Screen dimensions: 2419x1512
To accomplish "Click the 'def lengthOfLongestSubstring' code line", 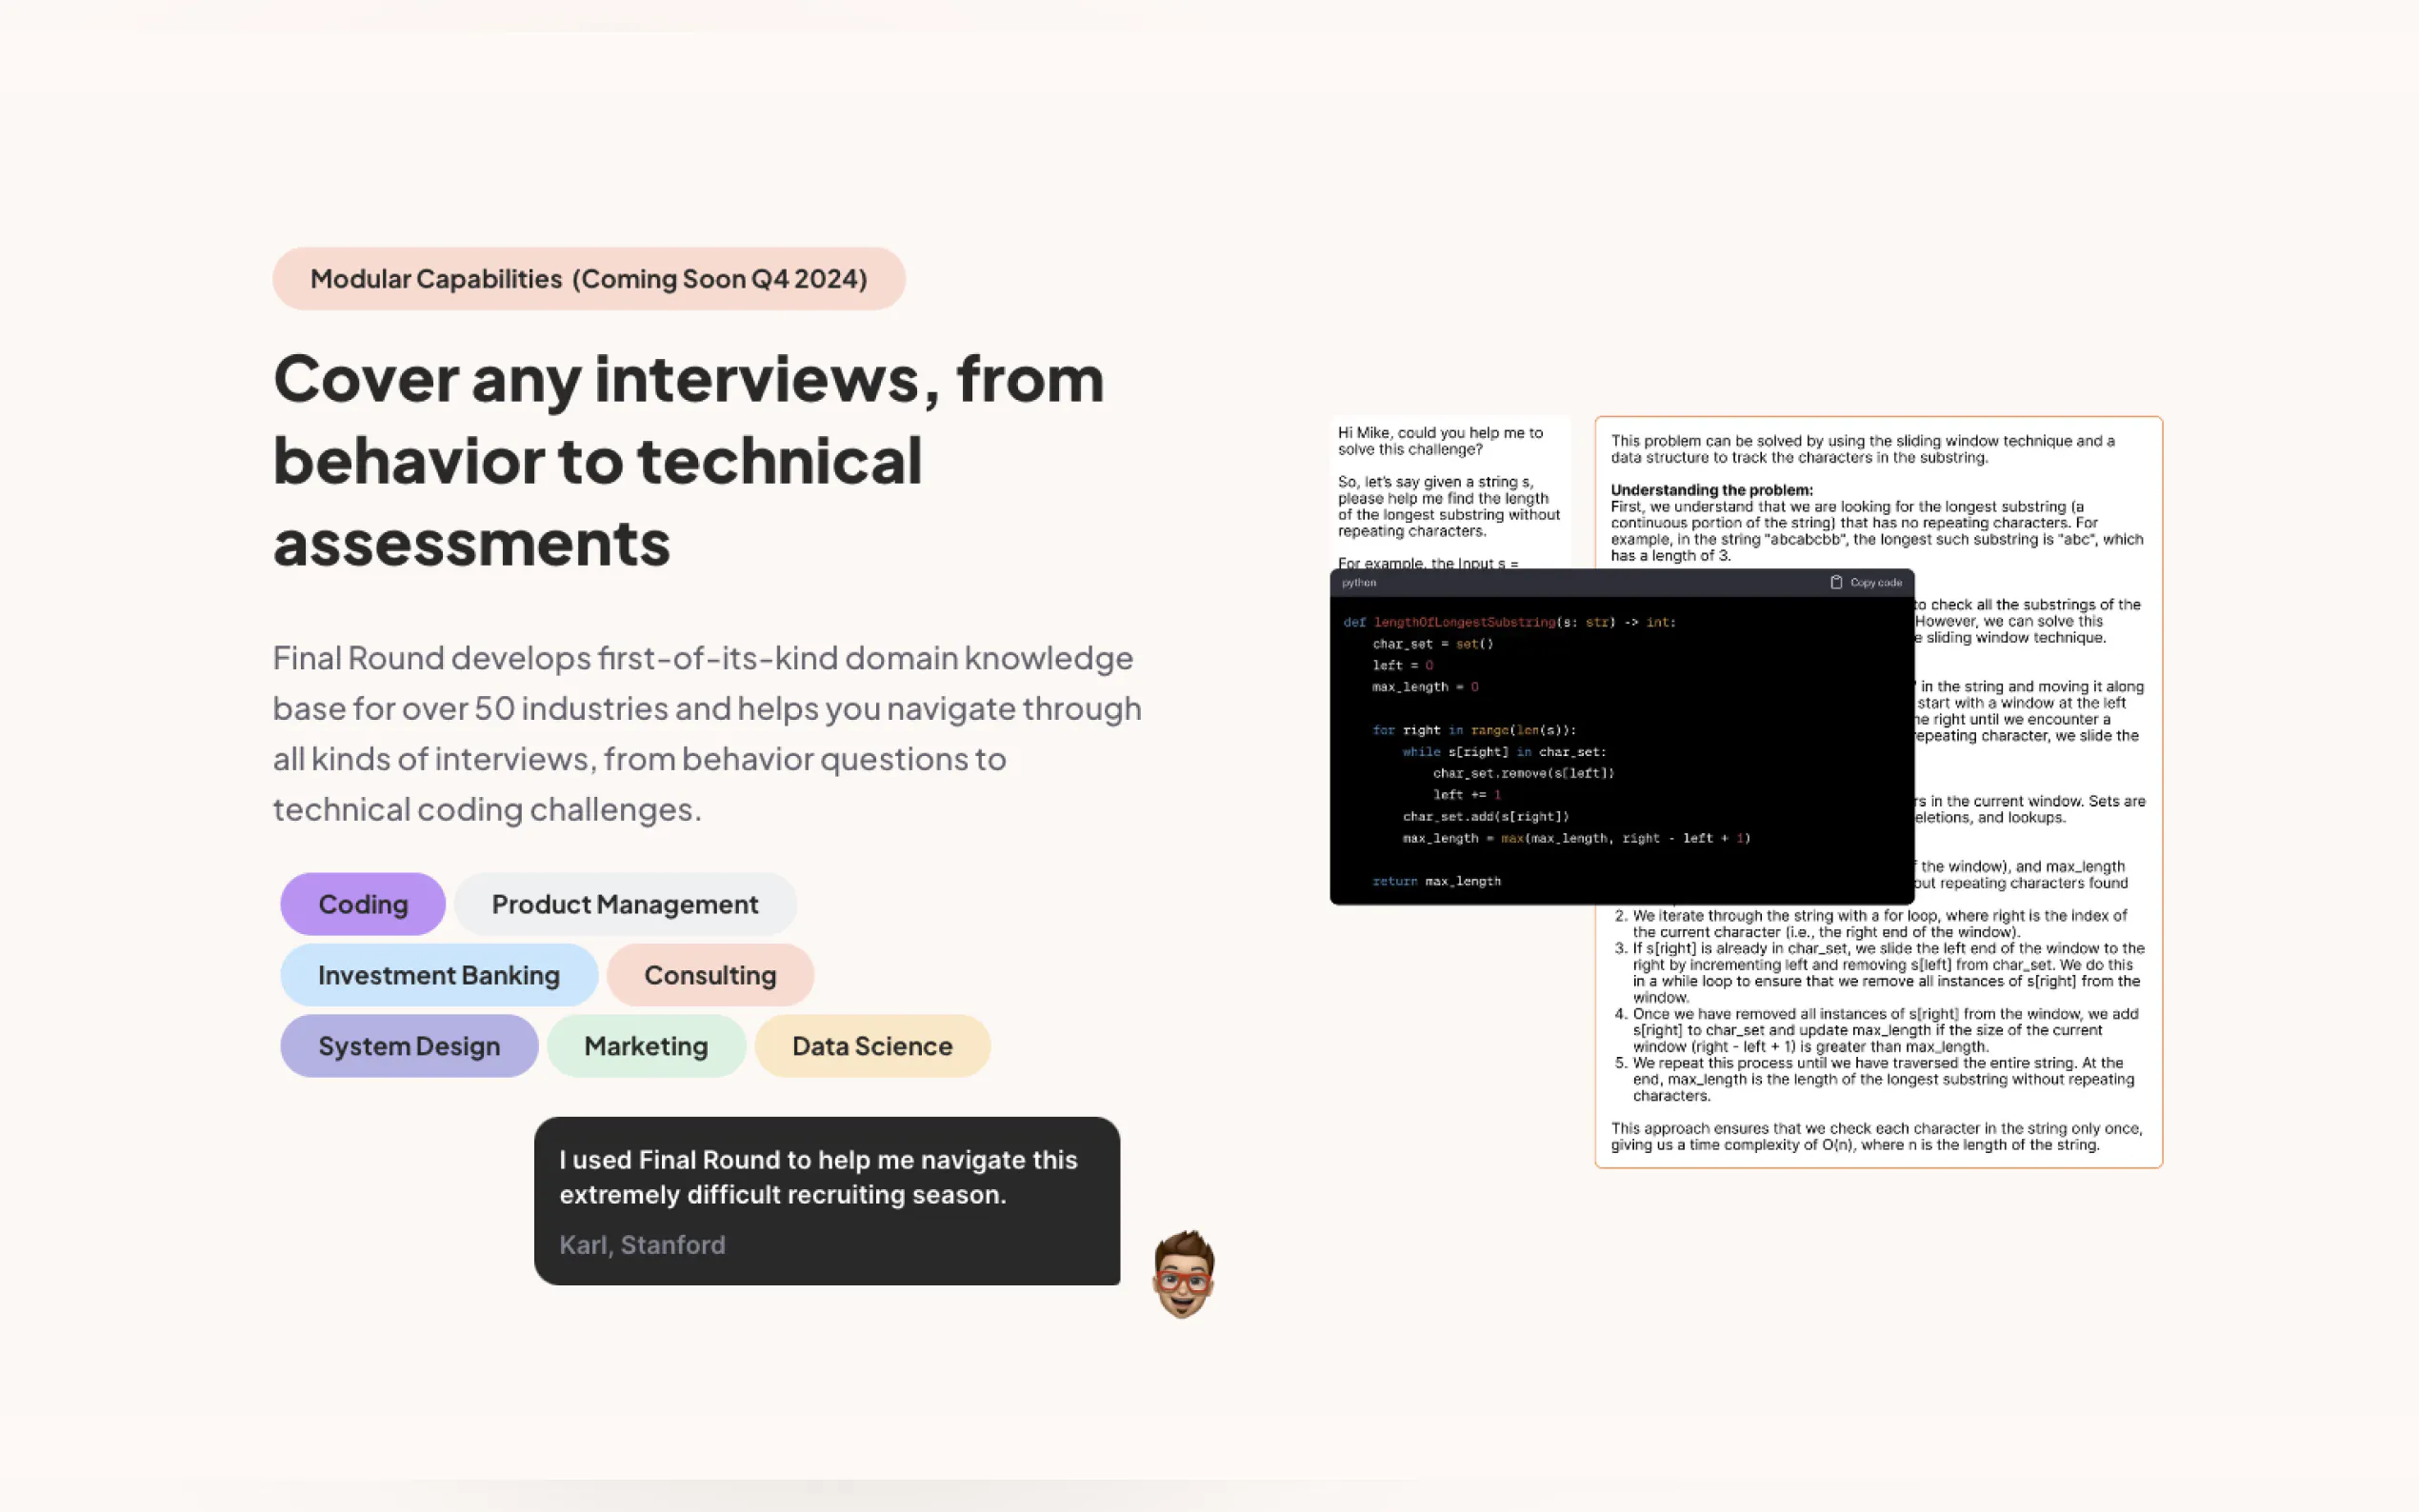I will point(1510,622).
